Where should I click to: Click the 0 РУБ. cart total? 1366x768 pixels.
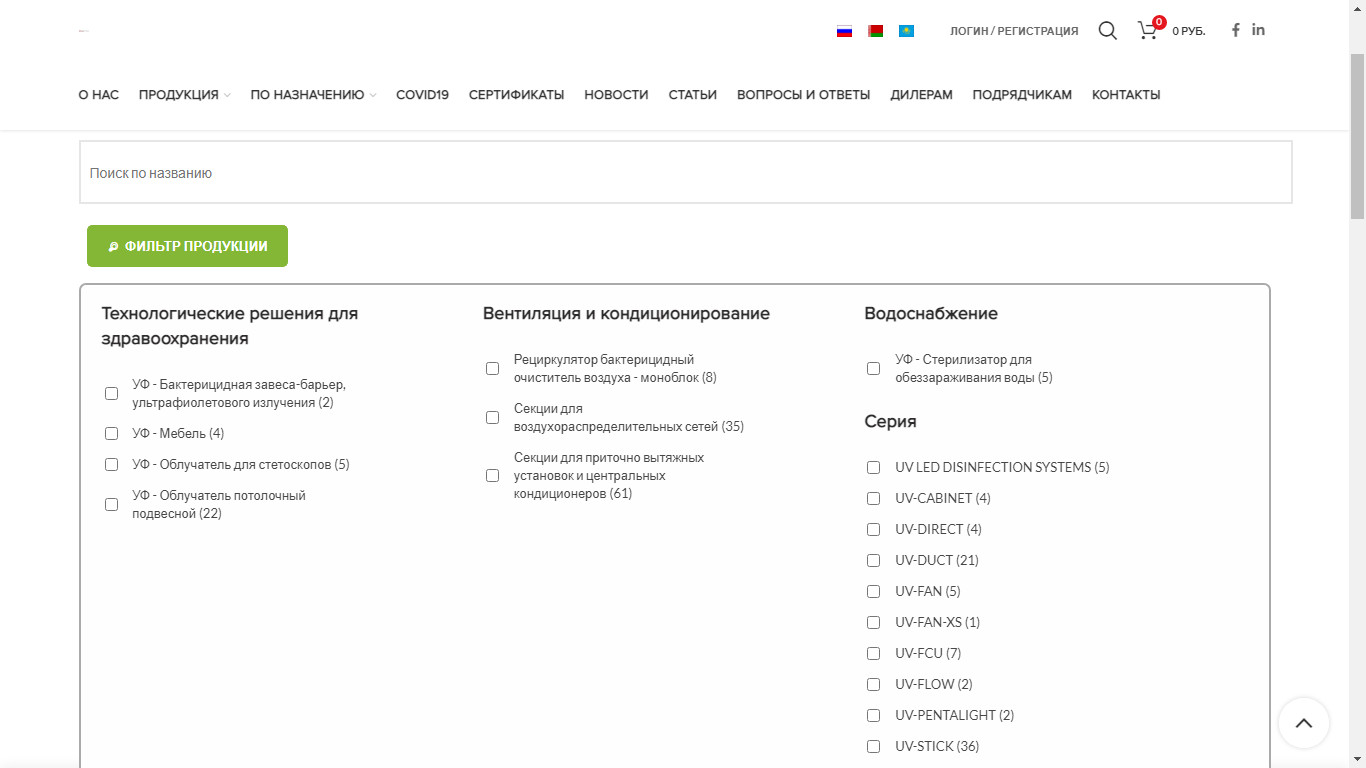tap(1189, 32)
